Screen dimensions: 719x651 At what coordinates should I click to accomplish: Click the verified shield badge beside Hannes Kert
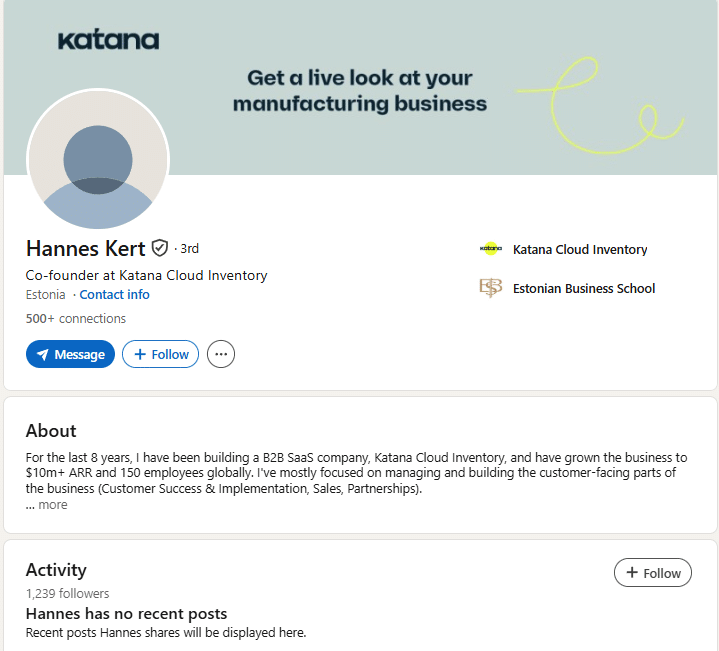pos(160,249)
